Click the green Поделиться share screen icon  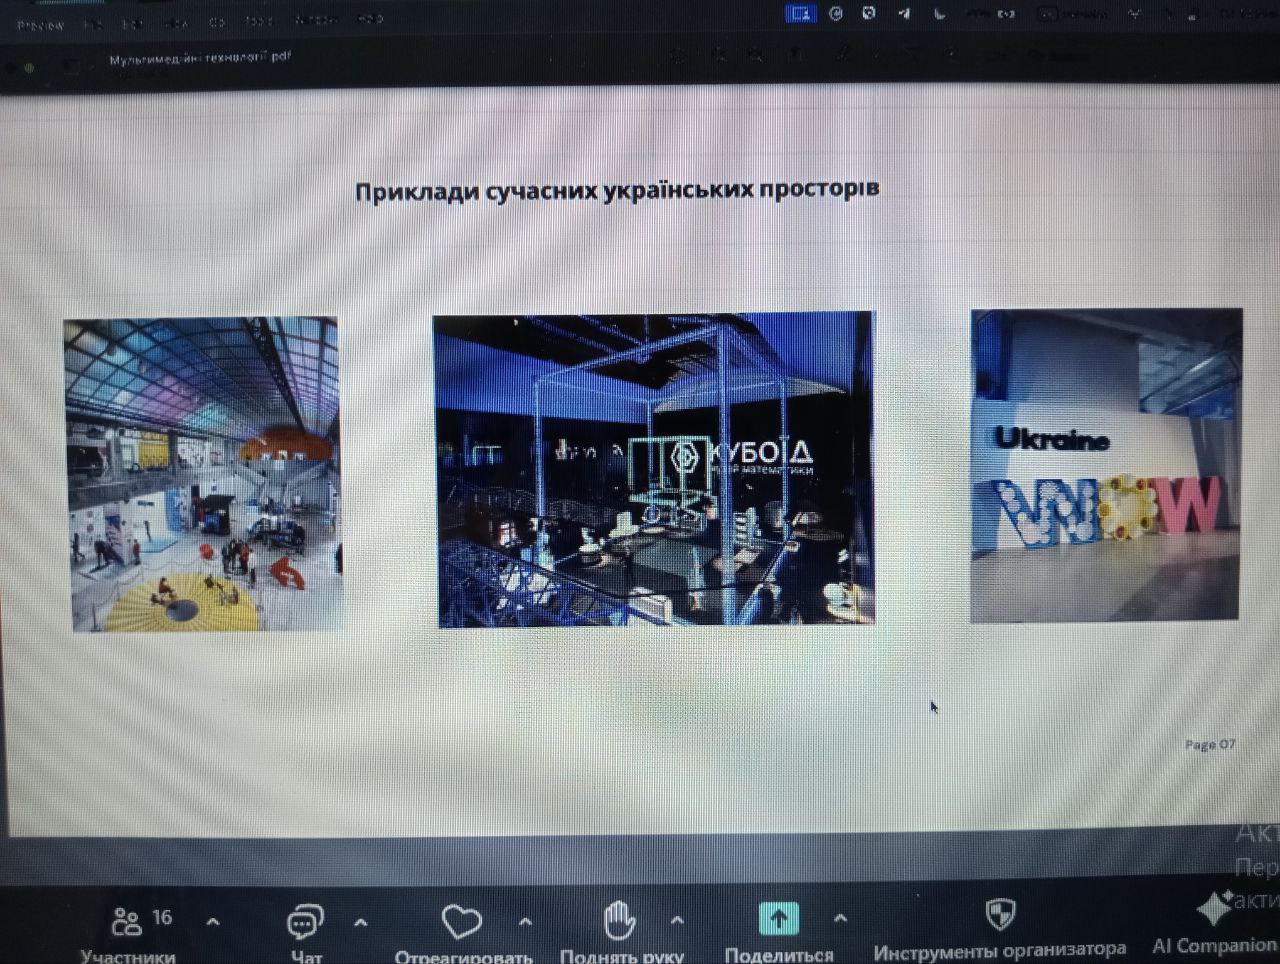(778, 919)
